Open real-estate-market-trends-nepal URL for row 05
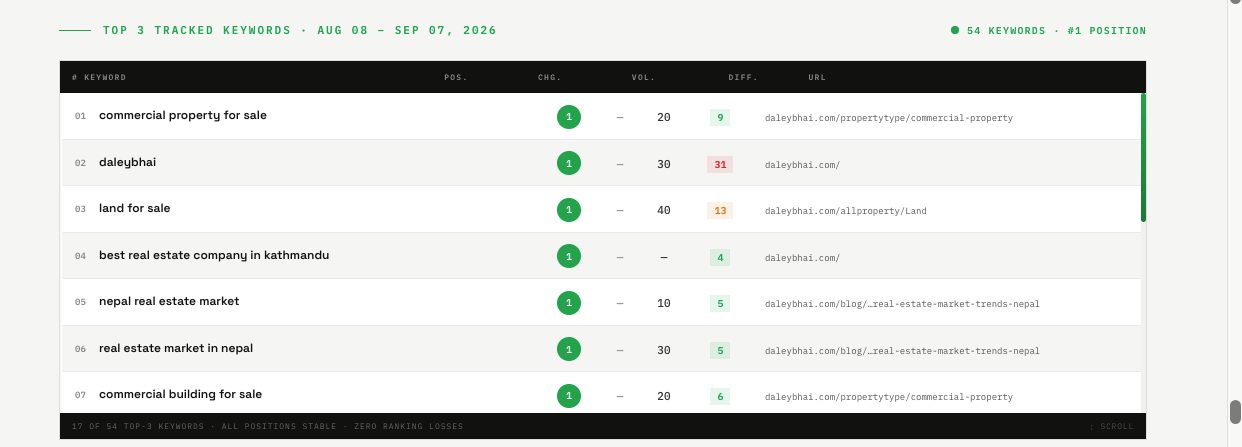The image size is (1242, 447). coord(902,304)
